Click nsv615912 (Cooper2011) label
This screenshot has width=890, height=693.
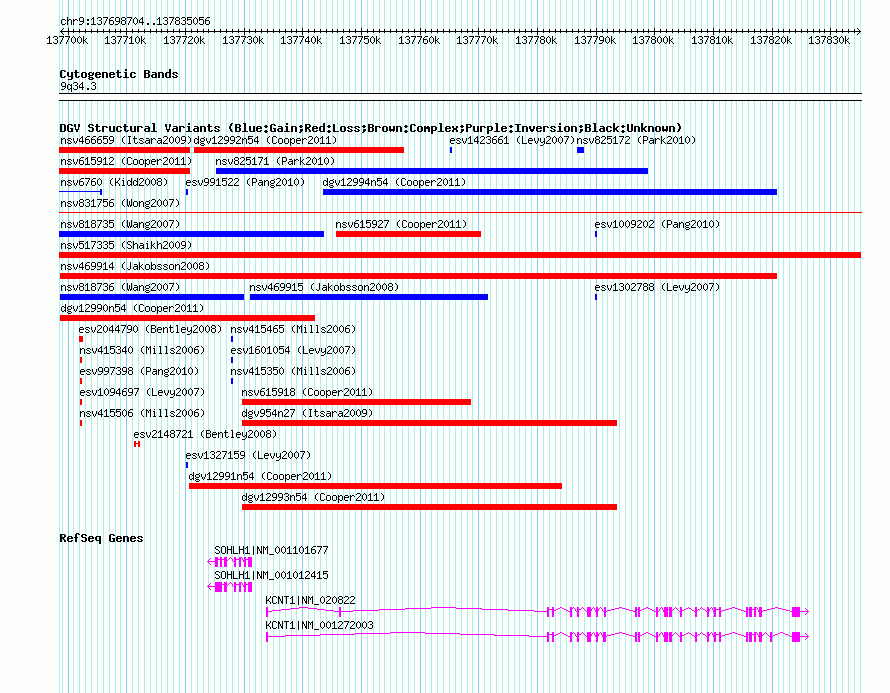coord(126,161)
